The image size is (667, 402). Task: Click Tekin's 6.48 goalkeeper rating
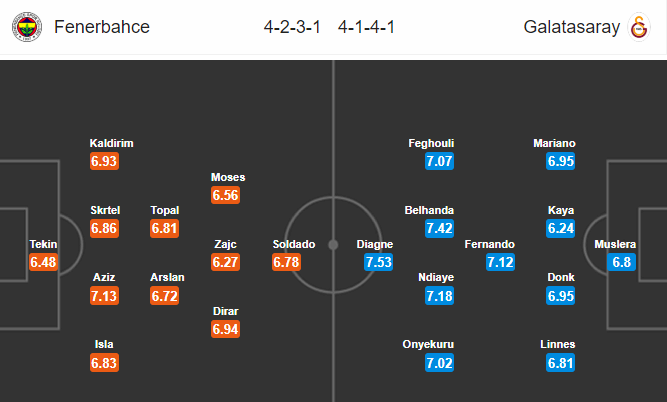[43, 262]
